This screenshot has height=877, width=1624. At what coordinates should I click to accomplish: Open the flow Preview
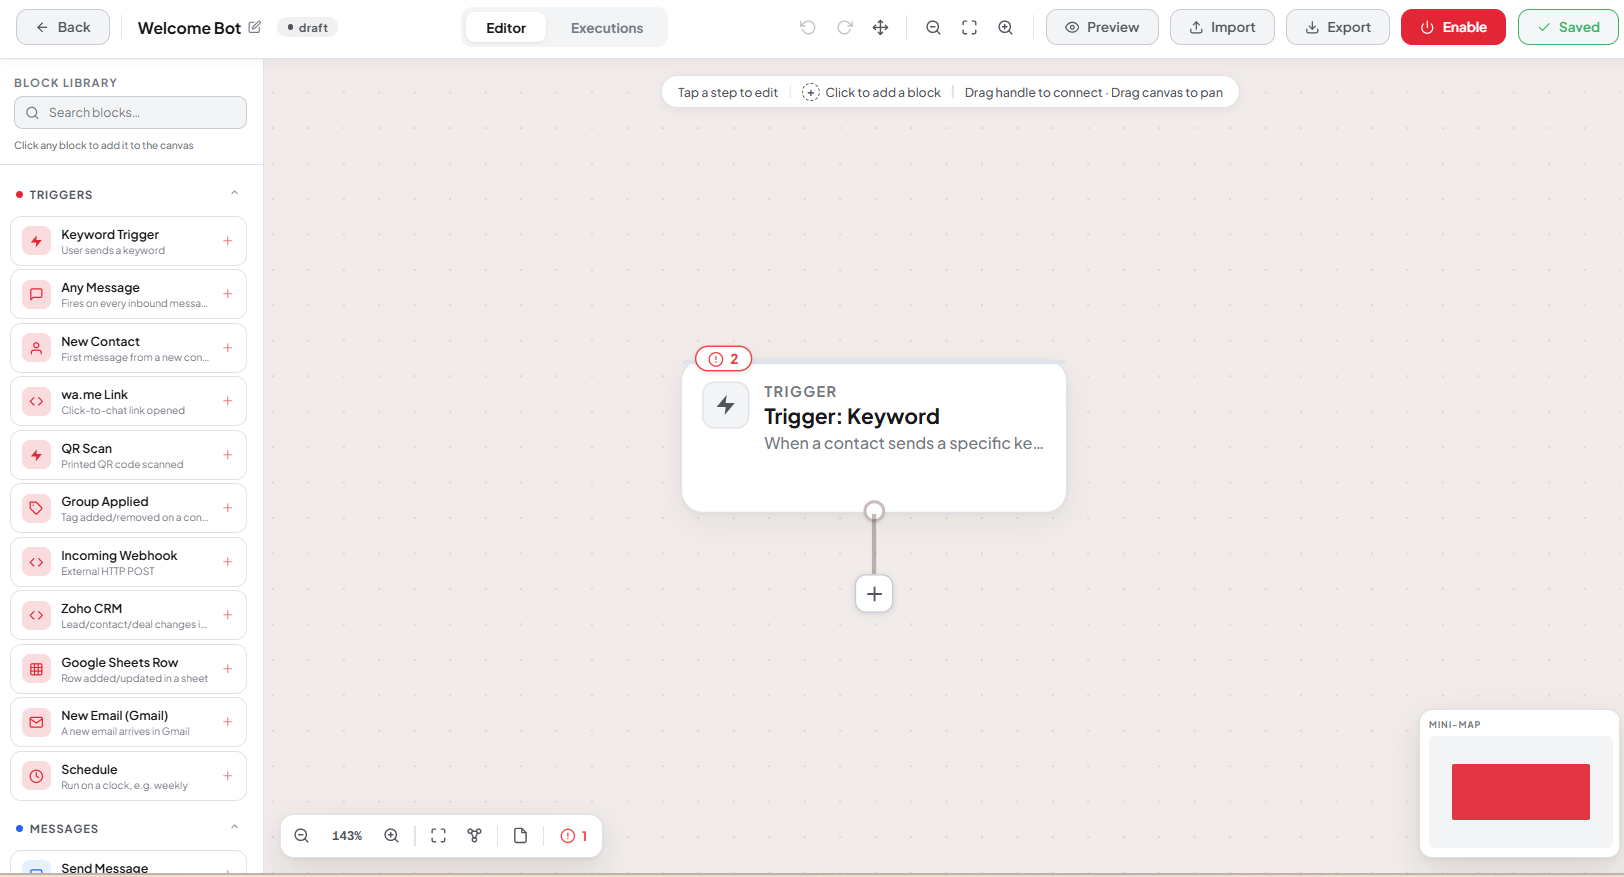[x=1102, y=27]
